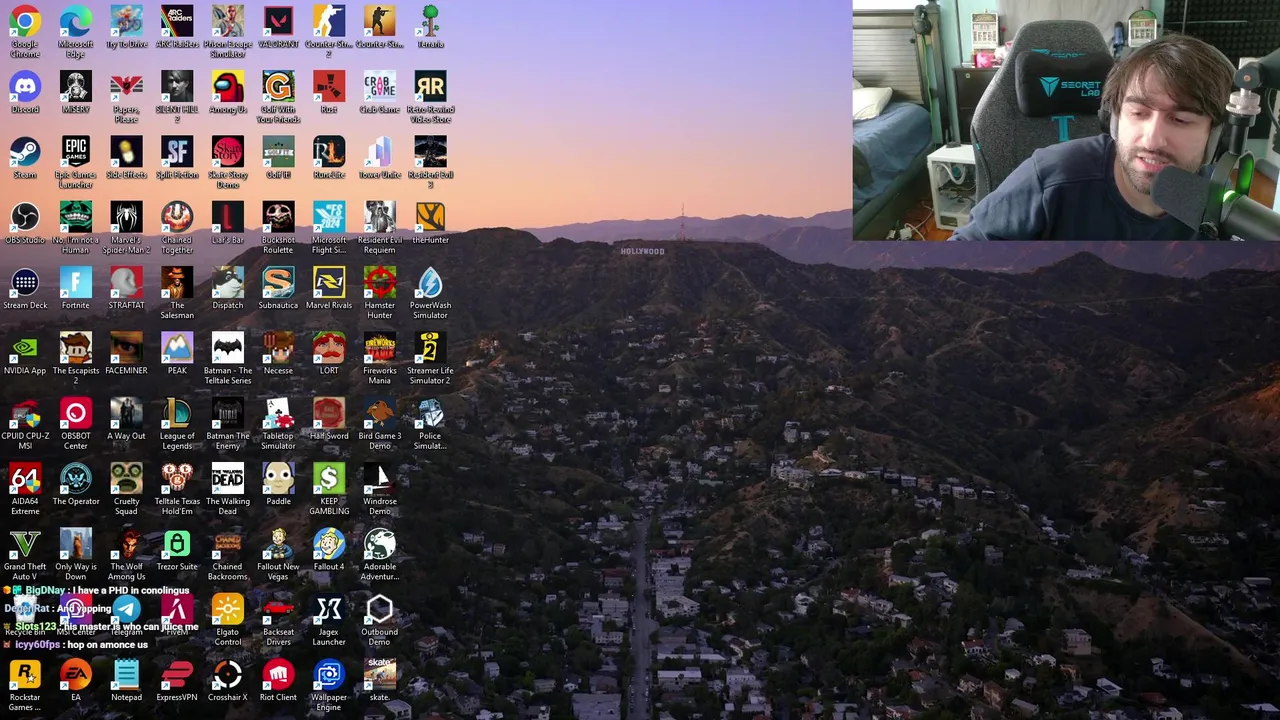Click the Among Us crewmate icon
The width and height of the screenshot is (1280, 720).
pyautogui.click(x=228, y=86)
